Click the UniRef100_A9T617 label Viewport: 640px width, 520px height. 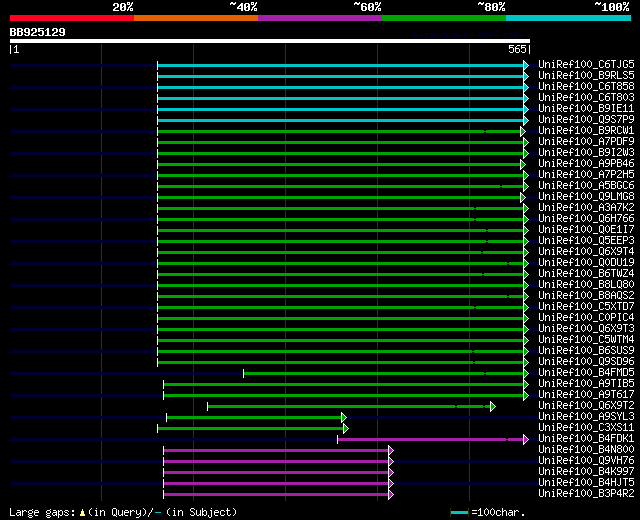pos(586,395)
